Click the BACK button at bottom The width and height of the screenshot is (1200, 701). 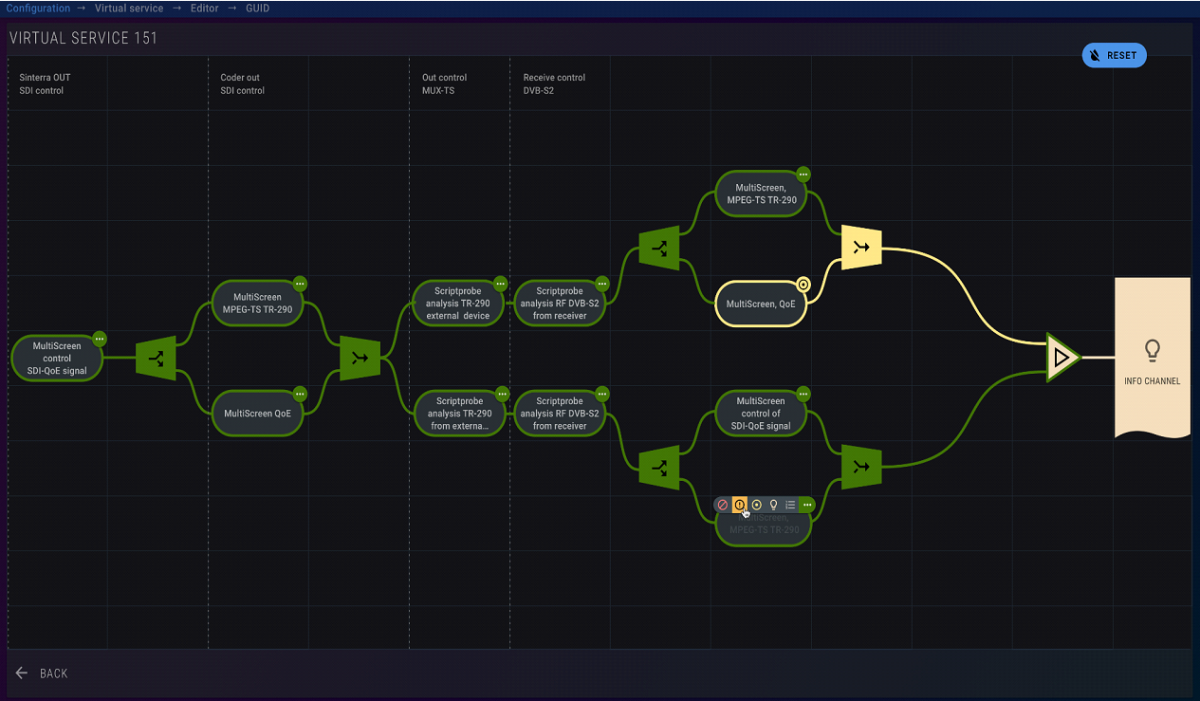(43, 673)
